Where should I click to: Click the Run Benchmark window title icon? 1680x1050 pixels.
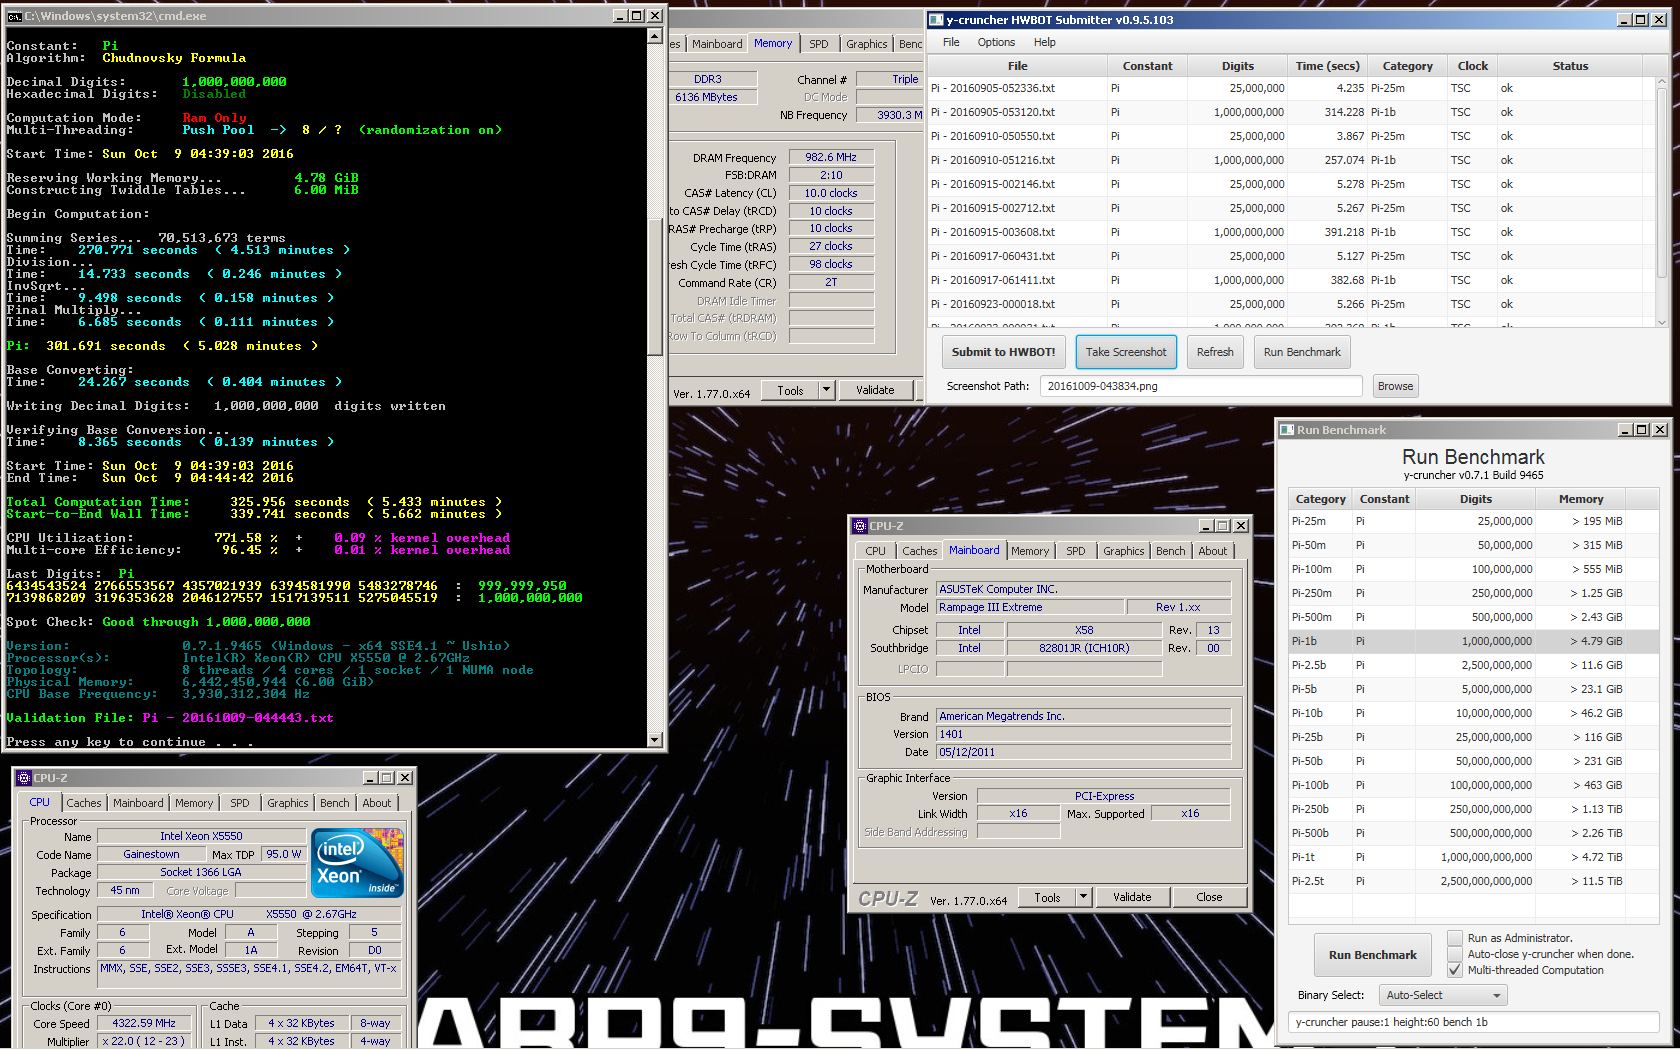(1287, 430)
